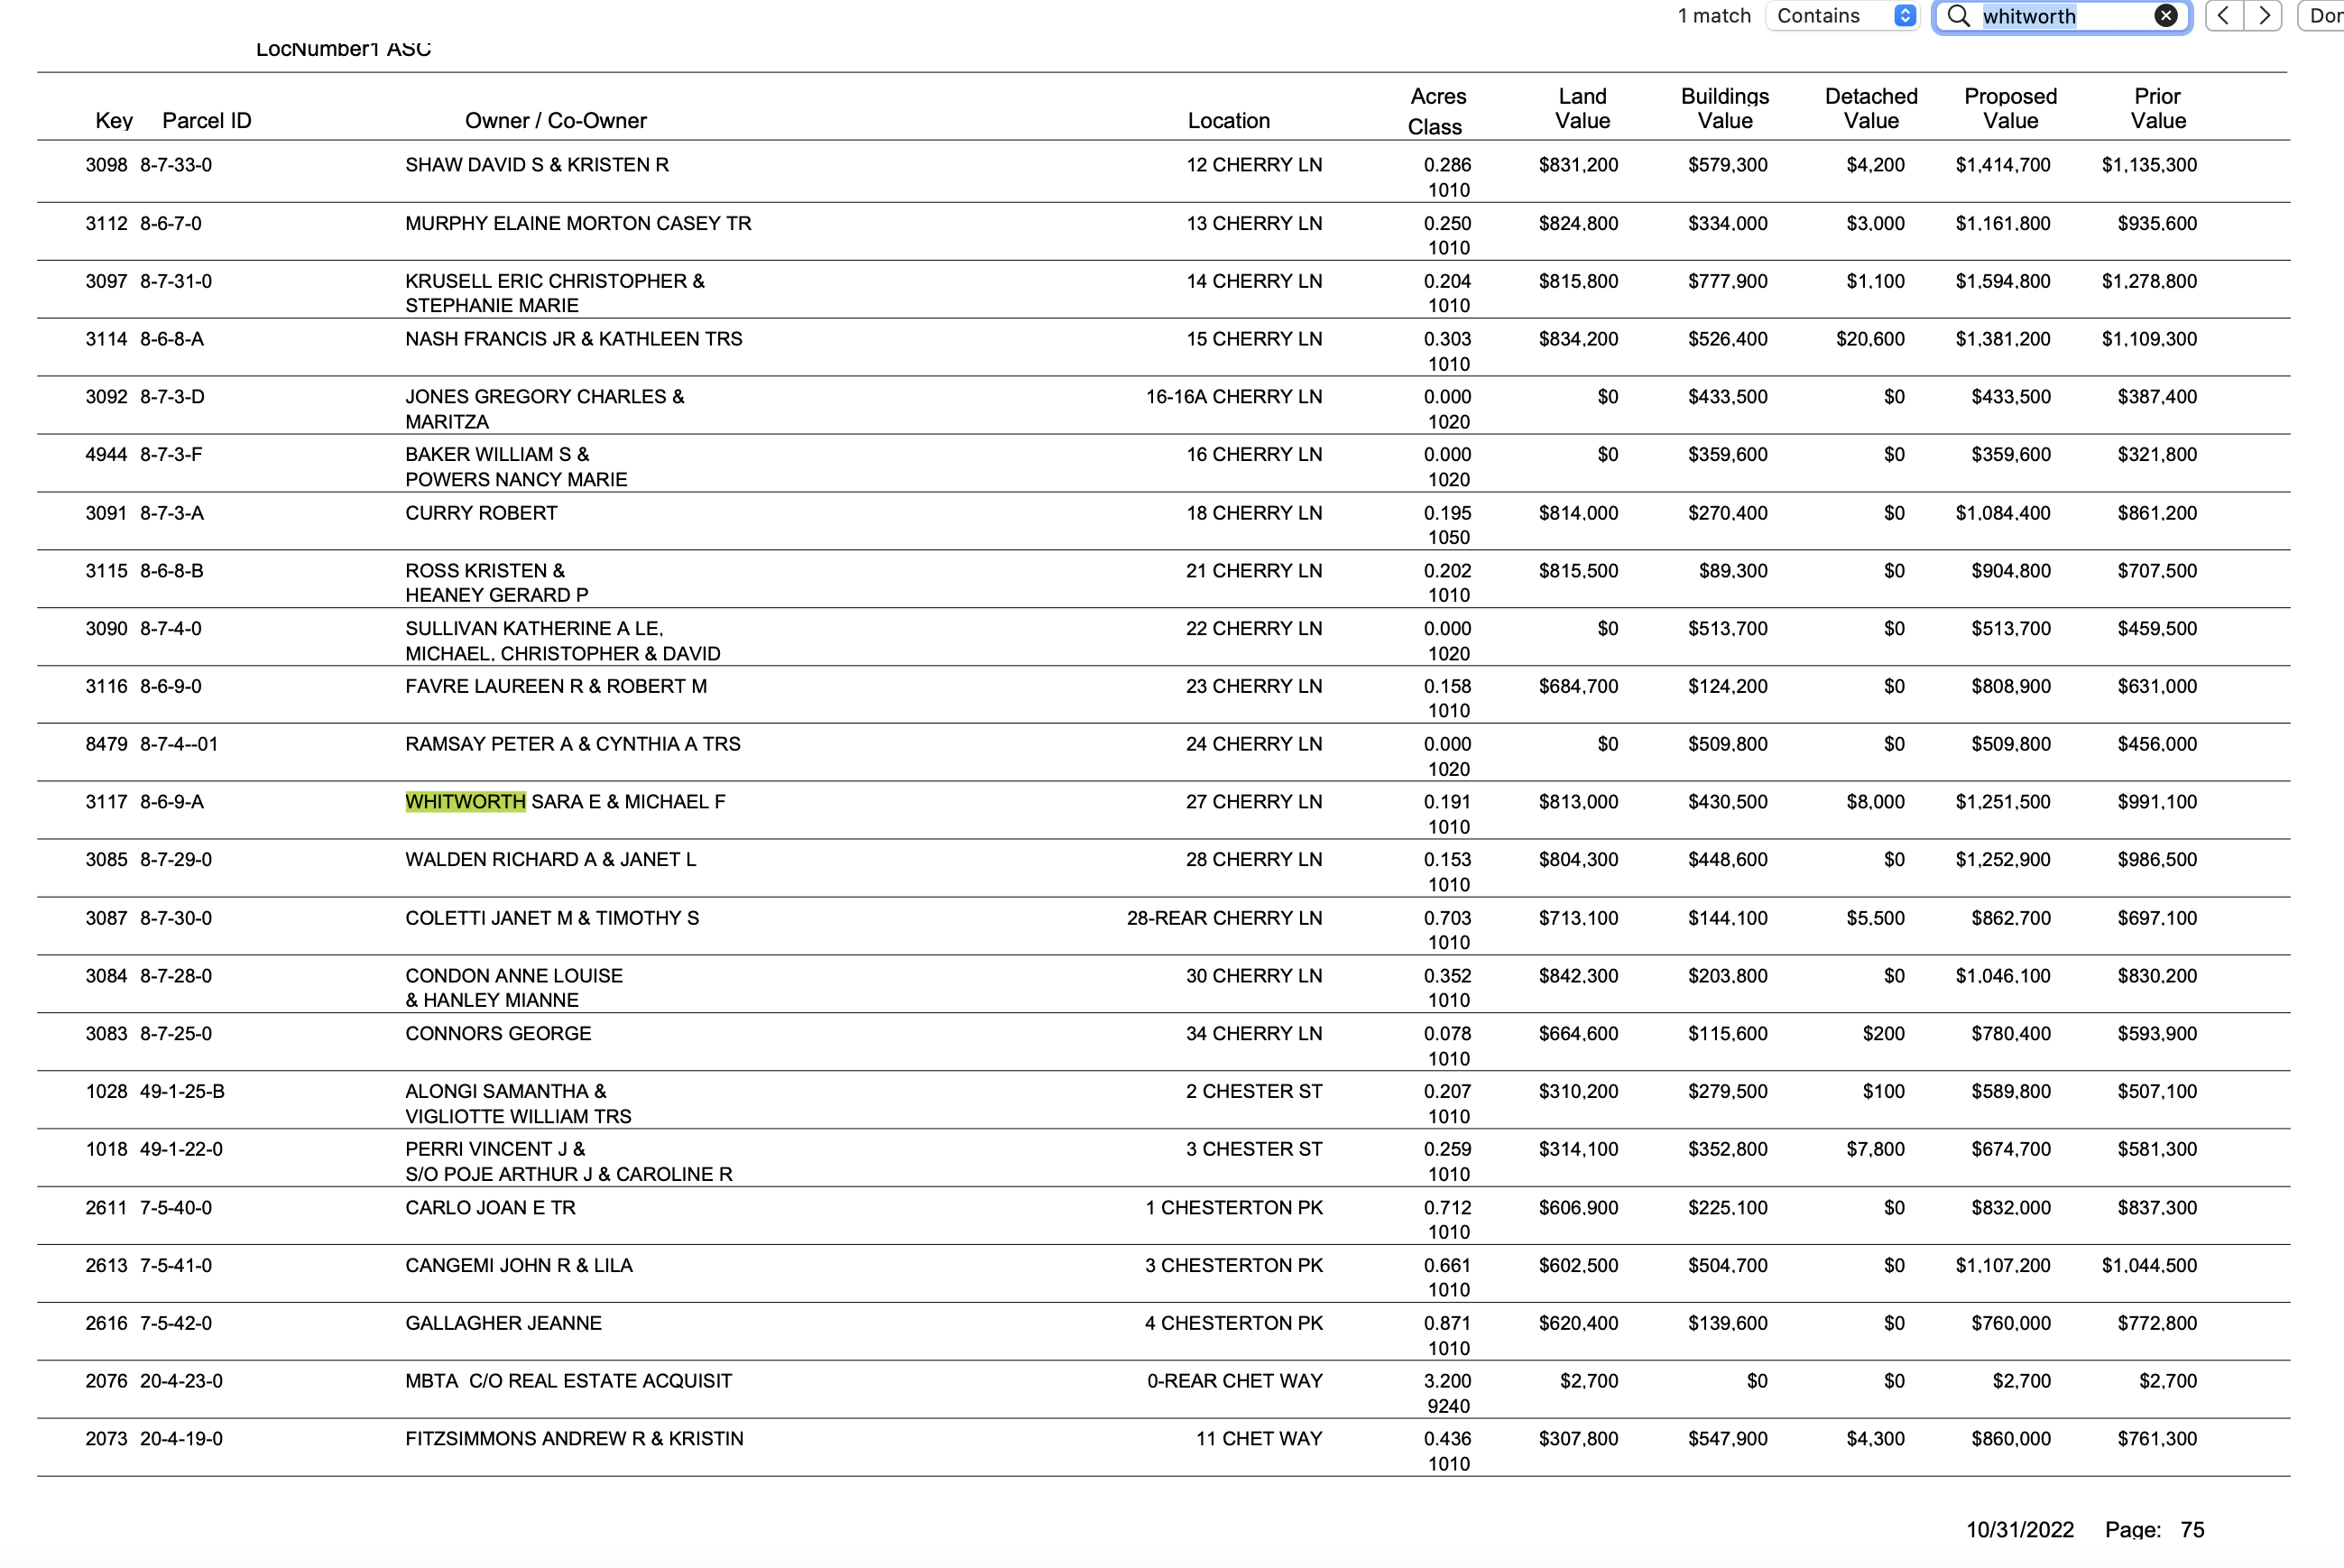Click the Parcel ID column header
Image resolution: width=2344 pixels, height=1568 pixels.
click(x=207, y=121)
